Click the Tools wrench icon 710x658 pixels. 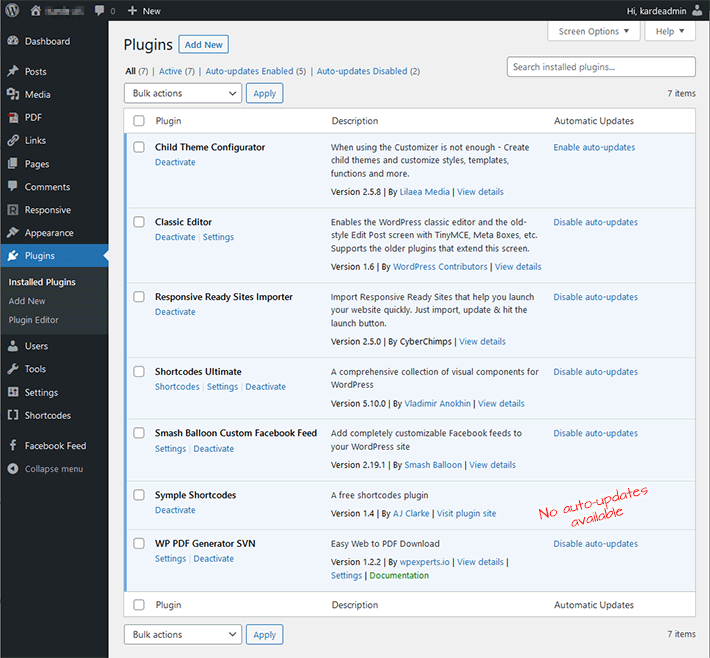(x=13, y=369)
